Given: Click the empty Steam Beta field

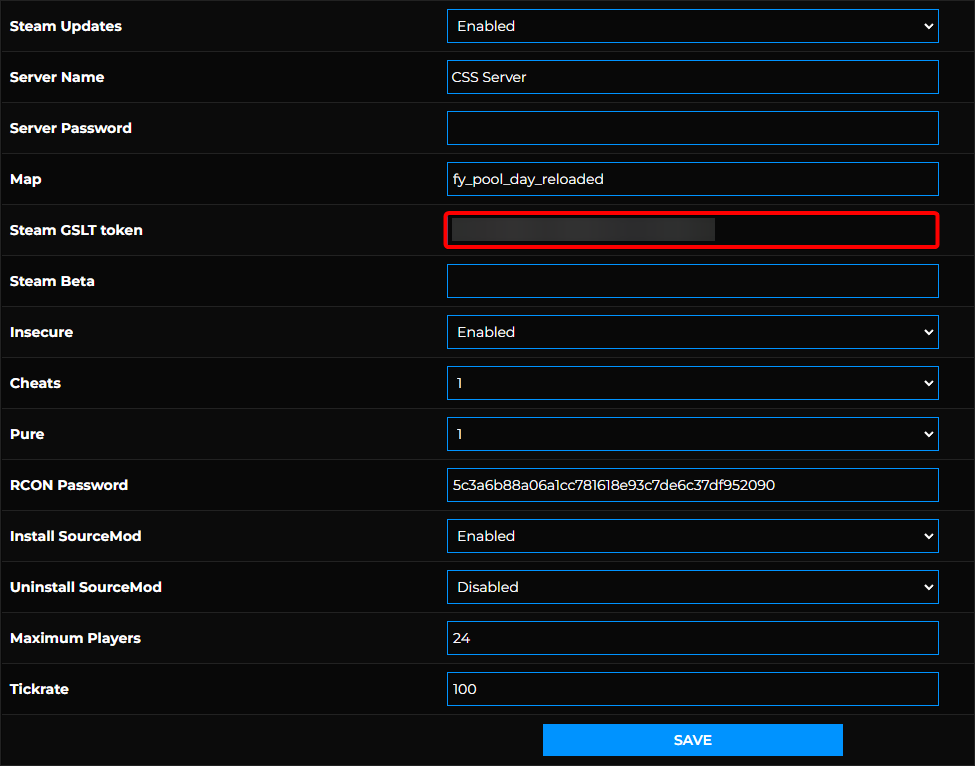Looking at the screenshot, I should pyautogui.click(x=692, y=281).
